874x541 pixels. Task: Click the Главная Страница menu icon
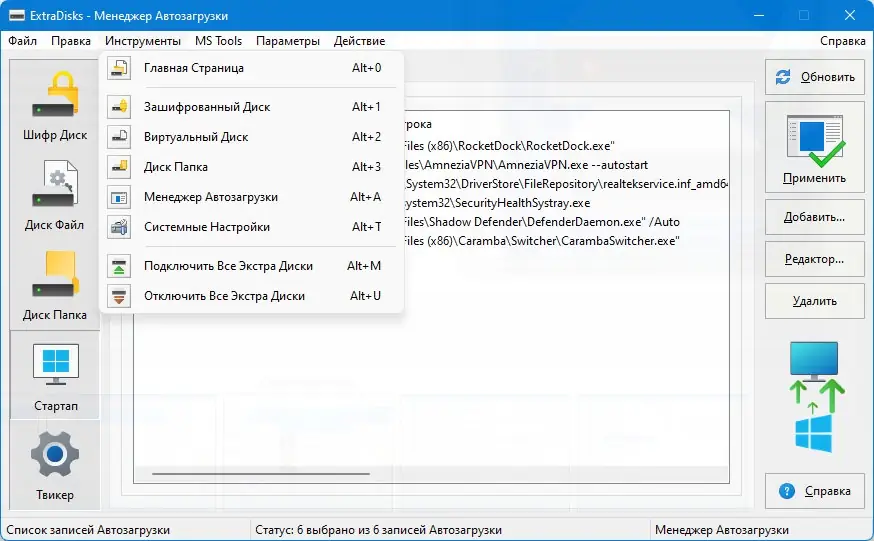click(119, 68)
